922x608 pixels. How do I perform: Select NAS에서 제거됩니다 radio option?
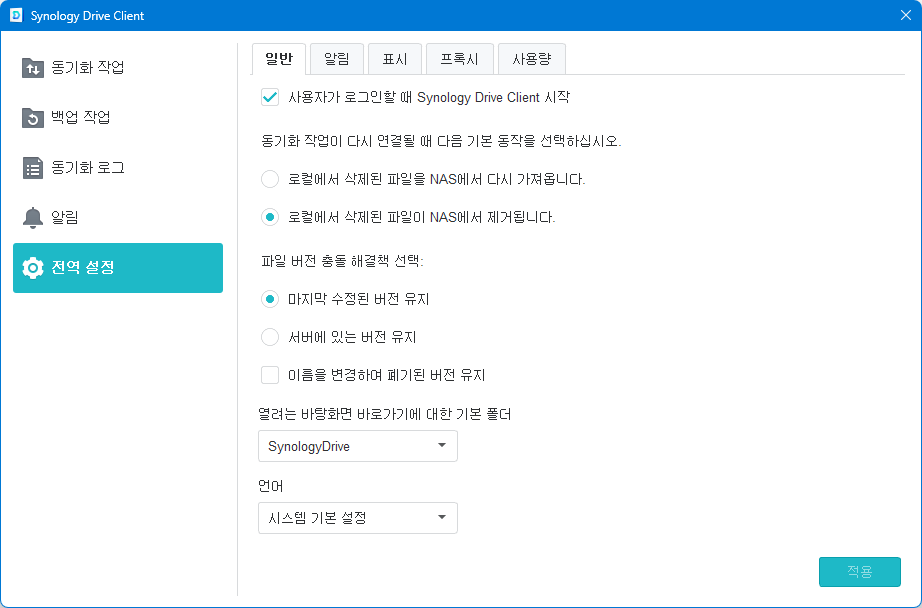point(270,217)
